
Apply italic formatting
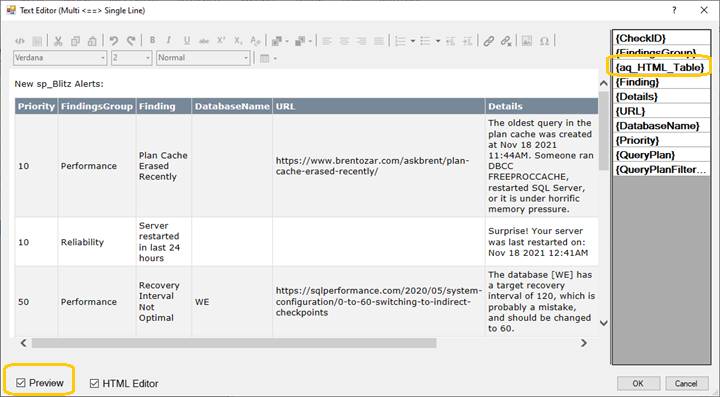169,41
